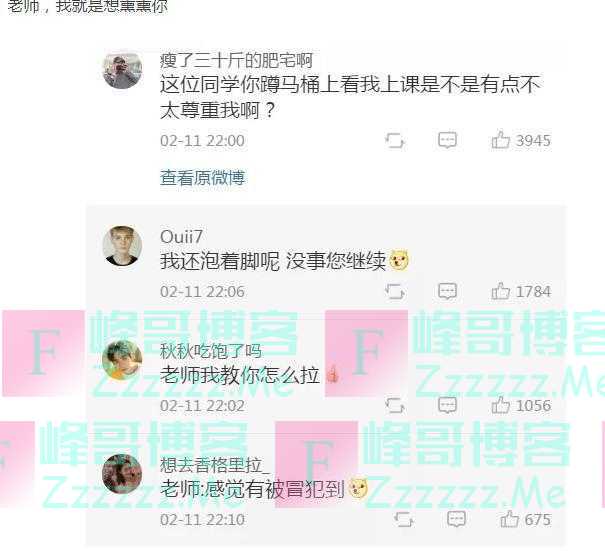Open reply box for Ouii7's comment

pyautogui.click(x=448, y=291)
